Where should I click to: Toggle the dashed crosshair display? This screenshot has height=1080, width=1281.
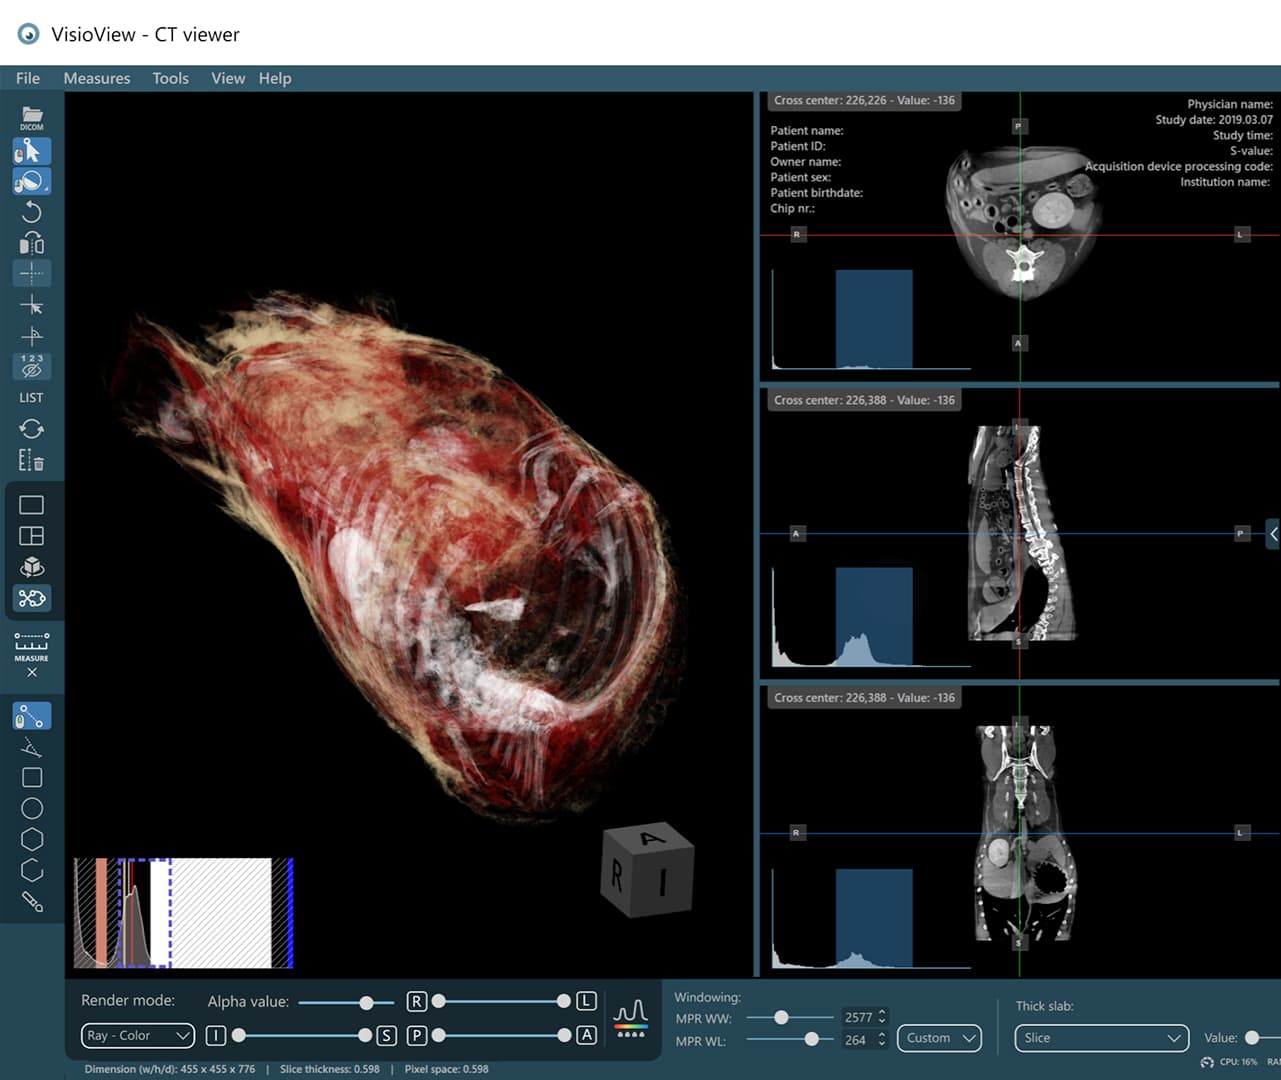point(32,273)
